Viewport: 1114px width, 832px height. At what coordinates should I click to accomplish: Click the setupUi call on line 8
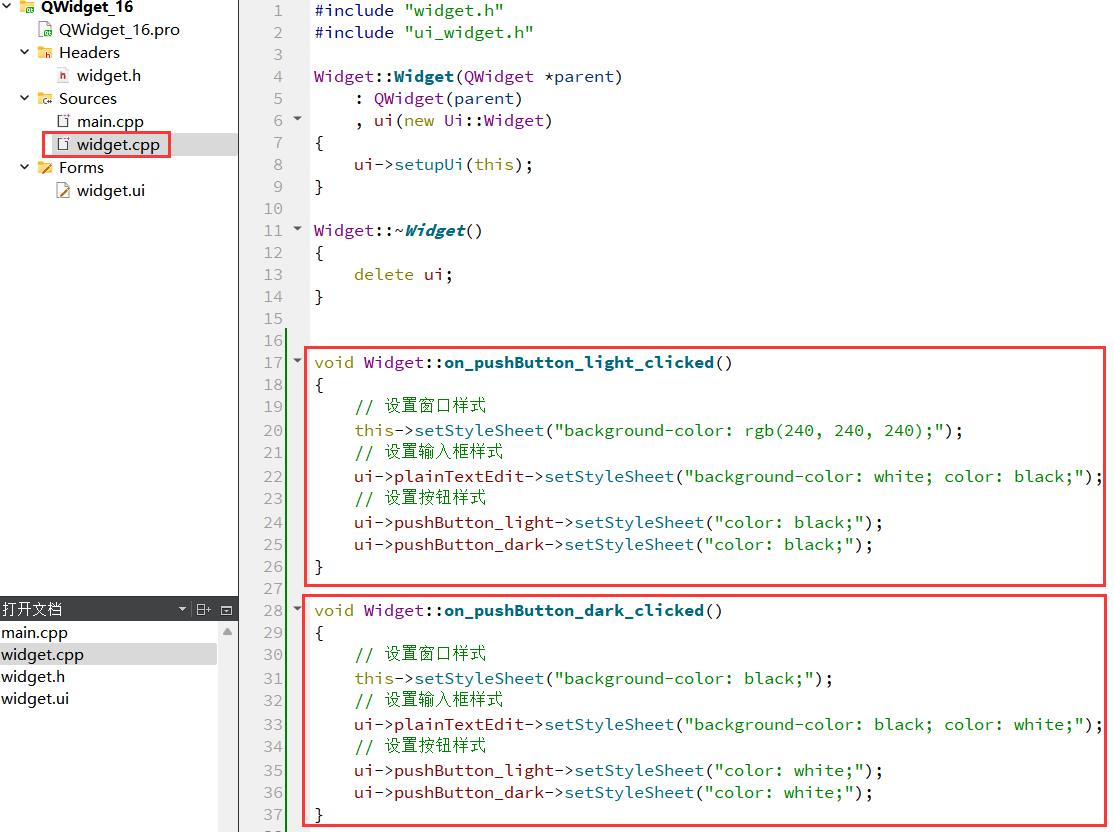(428, 165)
